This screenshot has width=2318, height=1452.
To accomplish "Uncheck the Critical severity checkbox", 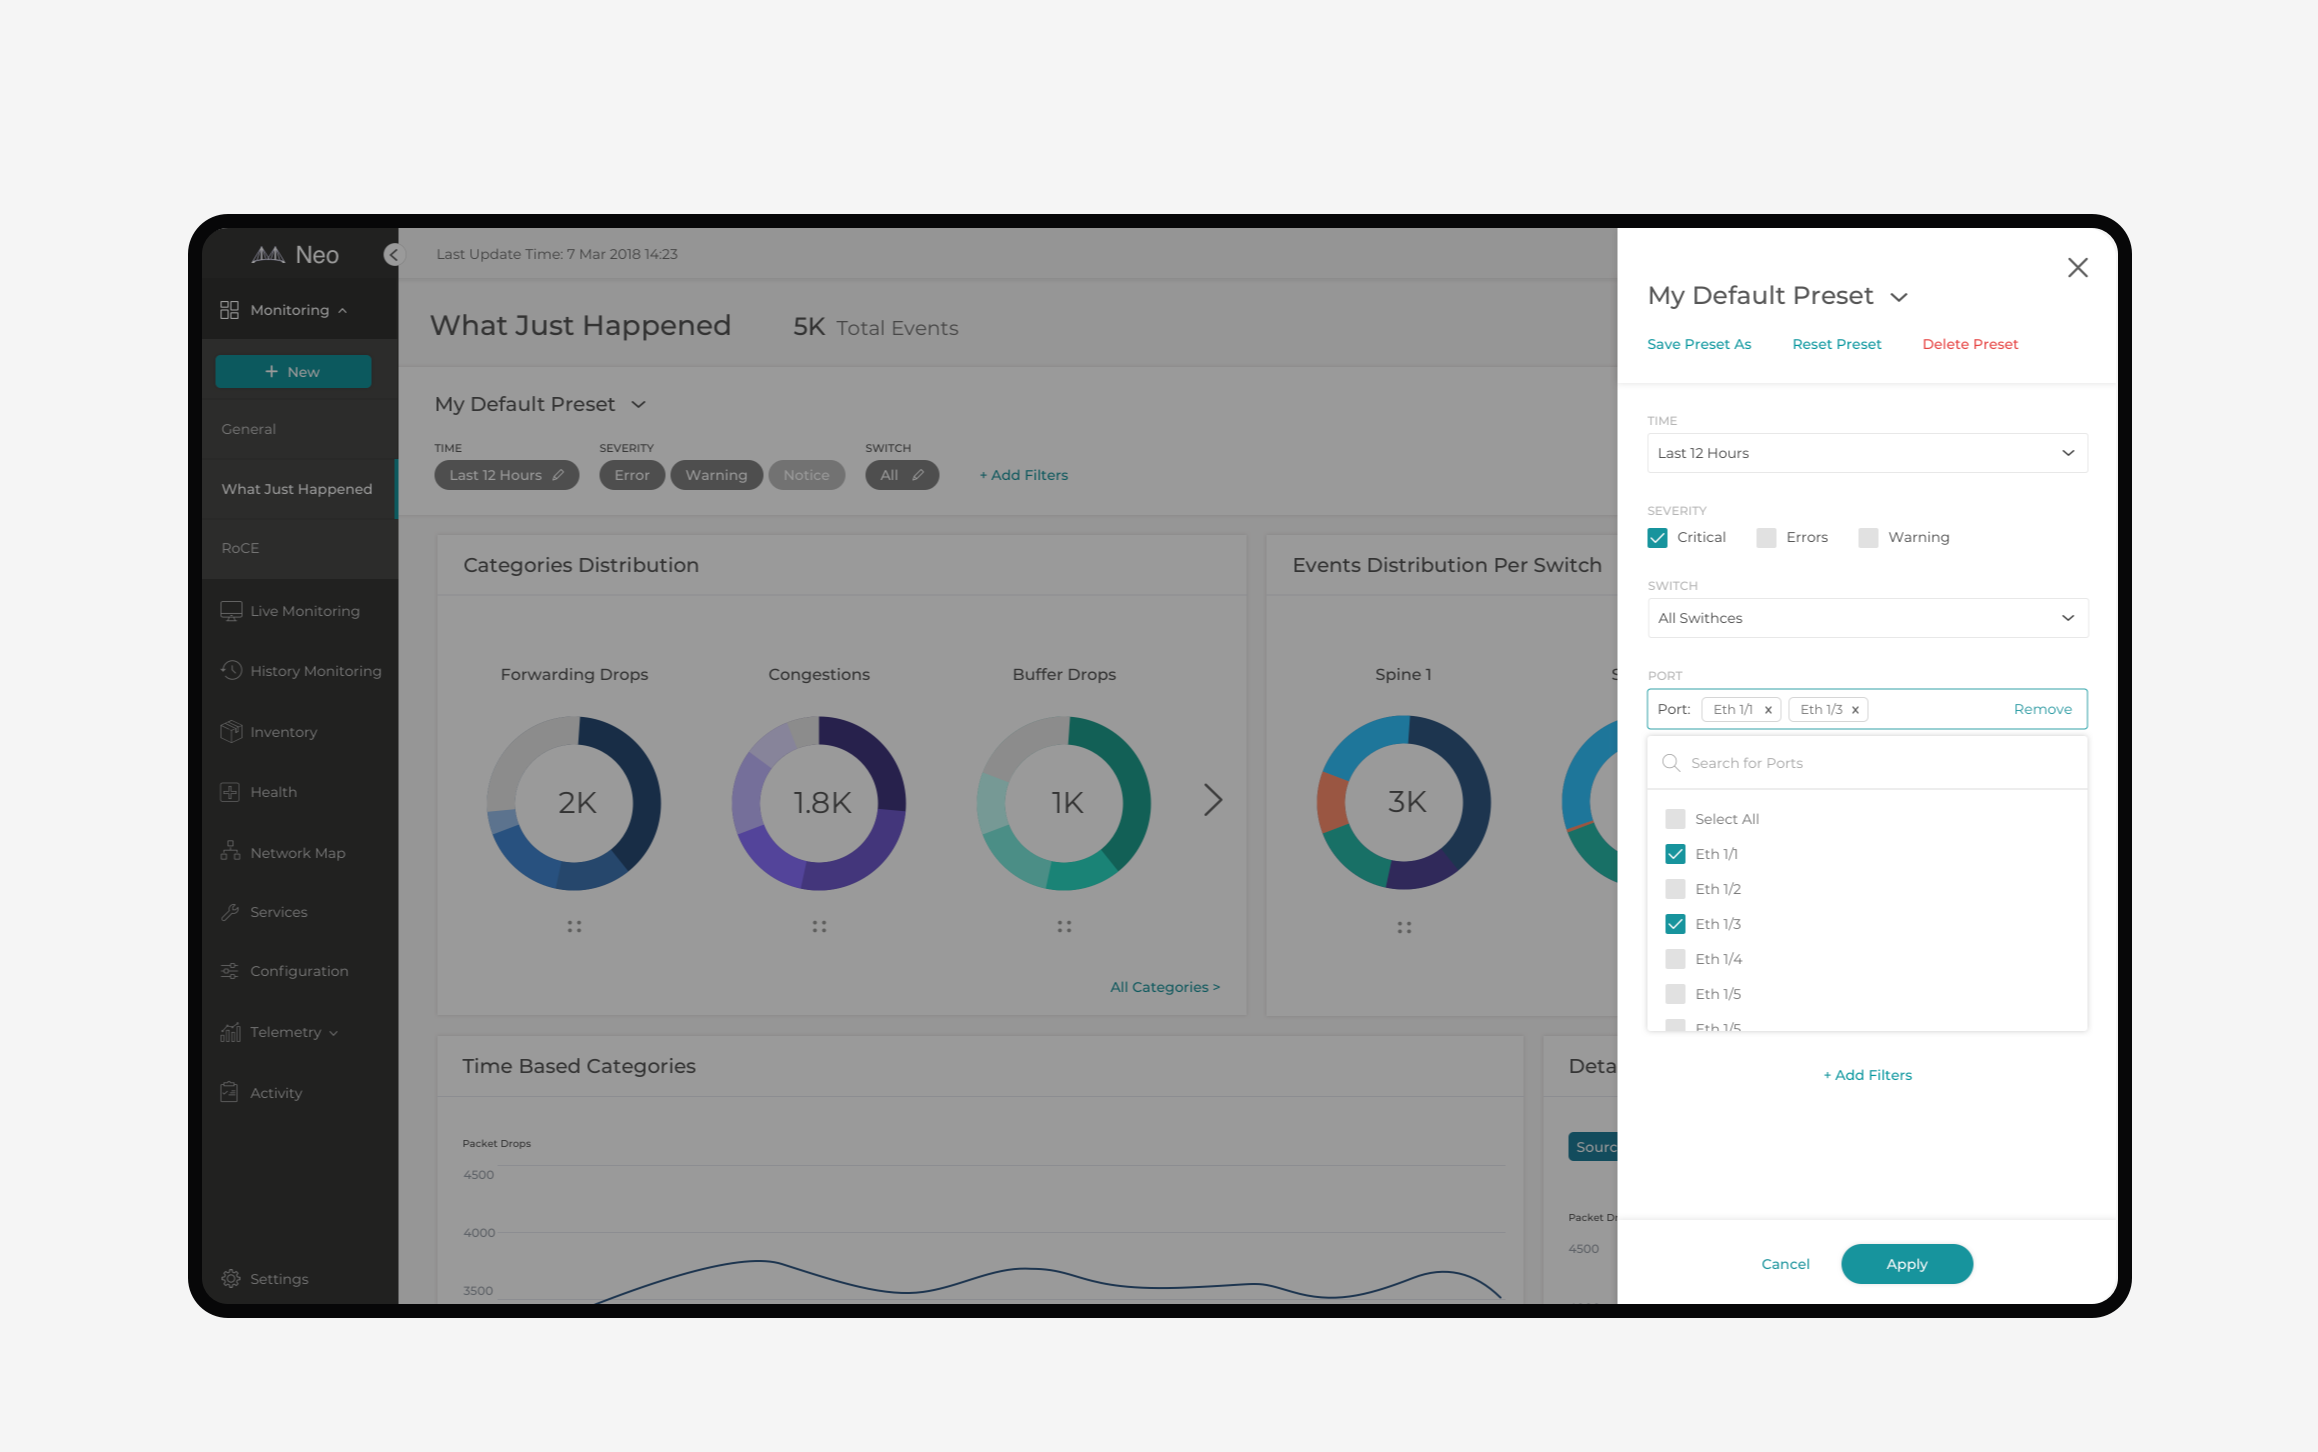I will tap(1657, 538).
